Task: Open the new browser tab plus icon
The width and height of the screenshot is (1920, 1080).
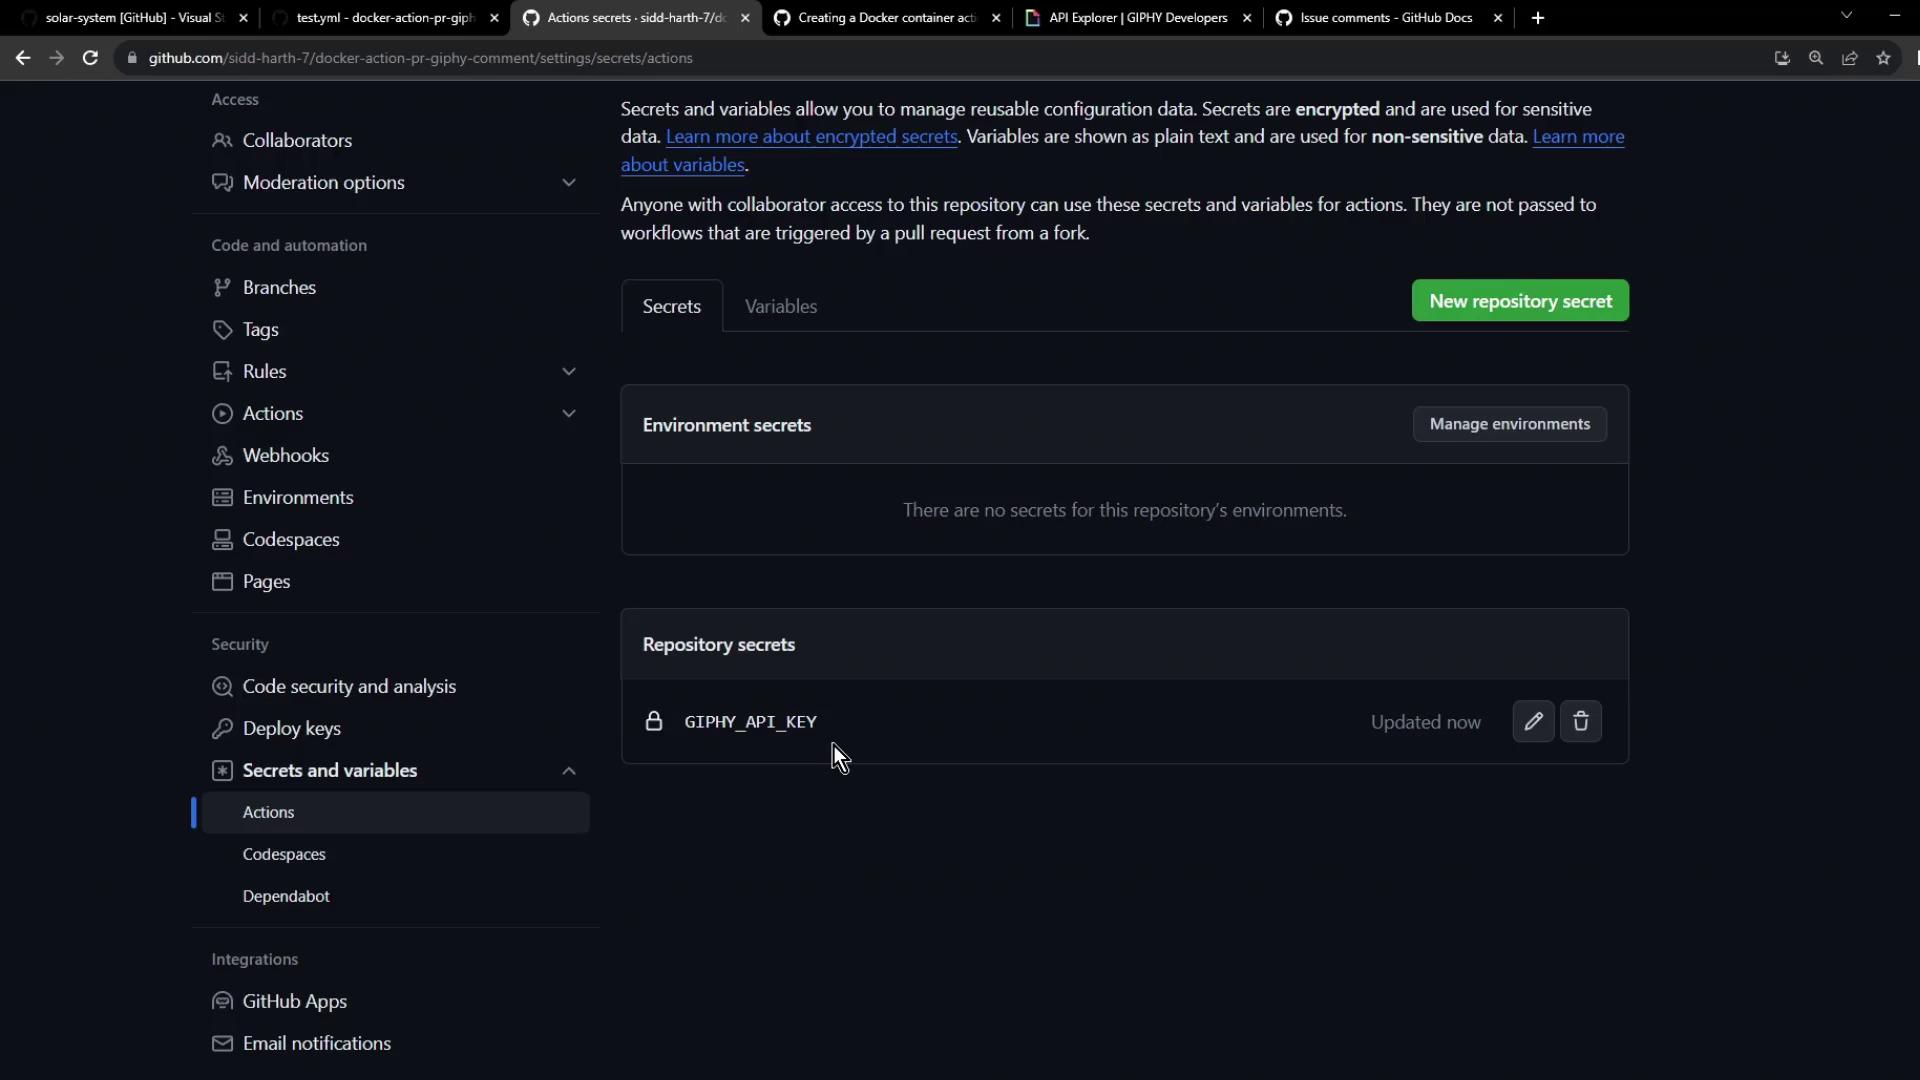Action: (x=1538, y=18)
